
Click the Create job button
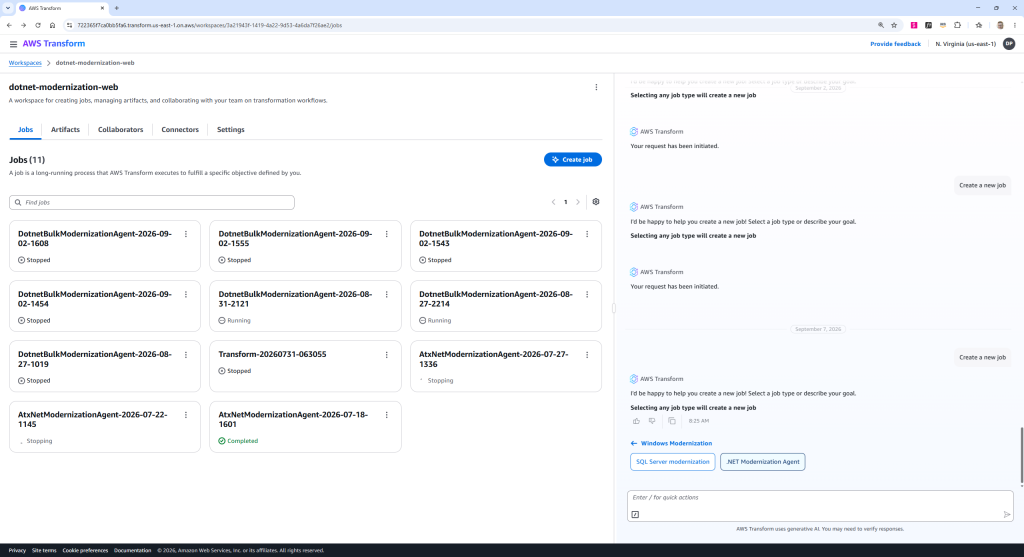[x=573, y=159]
